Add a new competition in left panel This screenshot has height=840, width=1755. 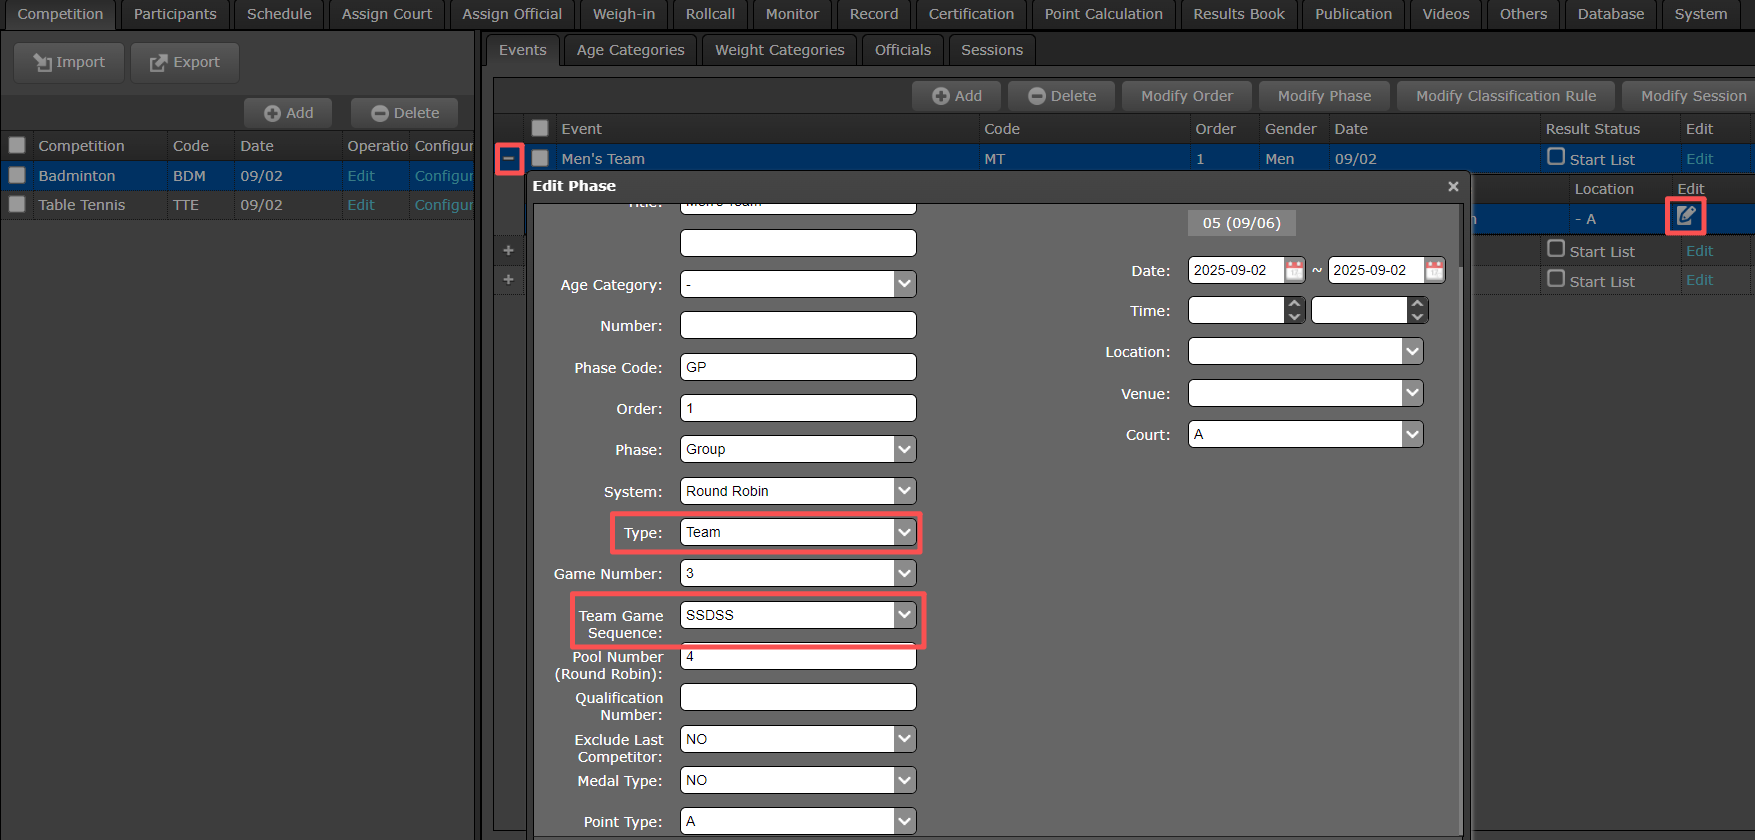pyautogui.click(x=288, y=113)
